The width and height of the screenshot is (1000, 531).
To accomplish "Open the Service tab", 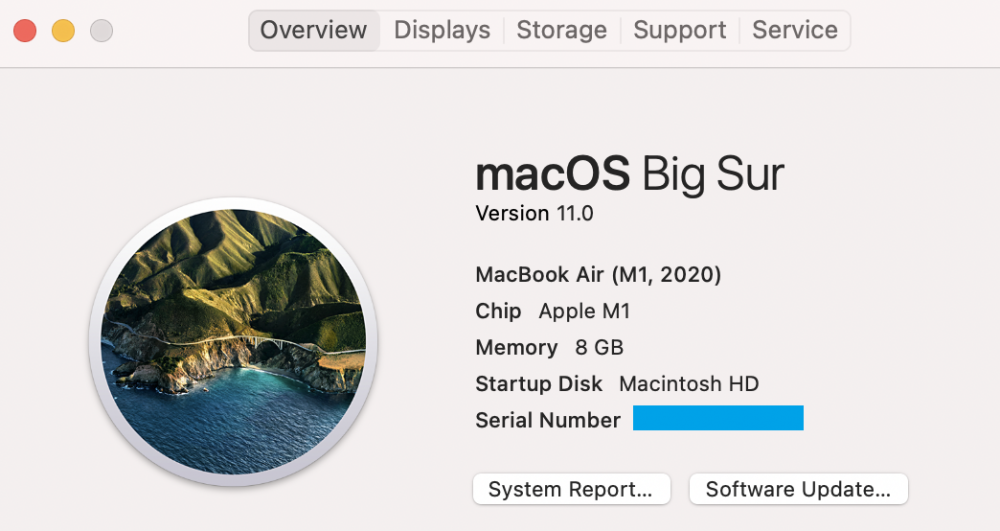I will click(x=795, y=30).
